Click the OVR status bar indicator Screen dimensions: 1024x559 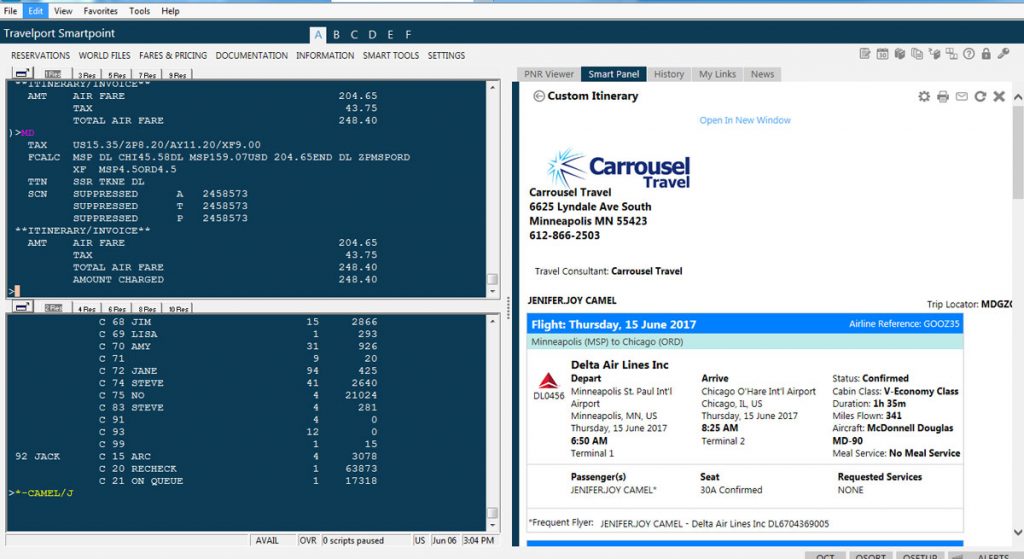tap(308, 541)
